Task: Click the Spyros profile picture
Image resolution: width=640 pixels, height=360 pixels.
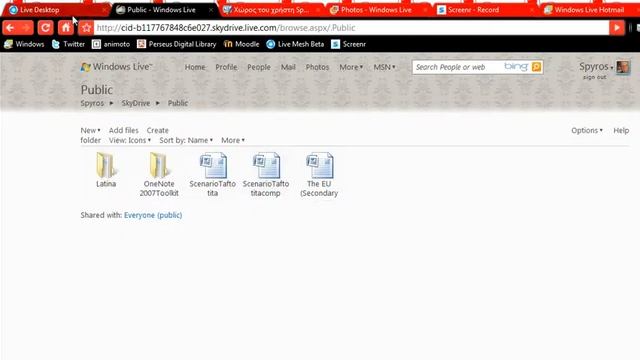Action: point(623,67)
